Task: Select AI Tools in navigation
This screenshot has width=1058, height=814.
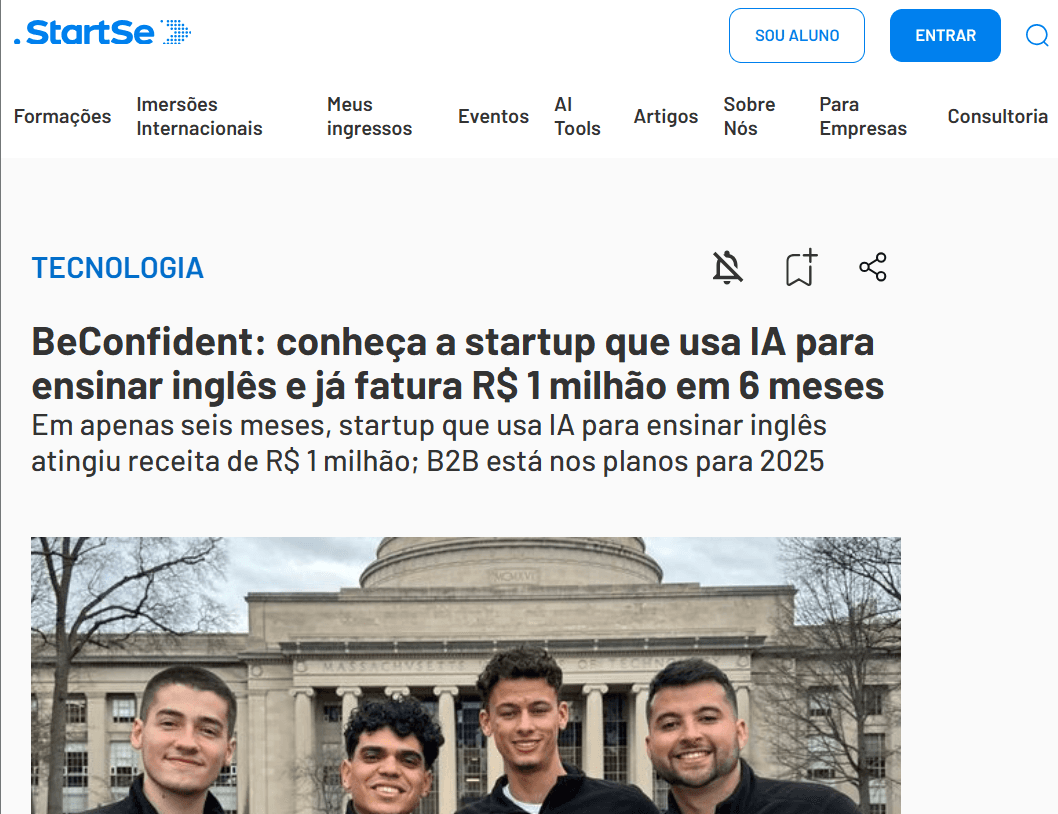Action: 577,117
